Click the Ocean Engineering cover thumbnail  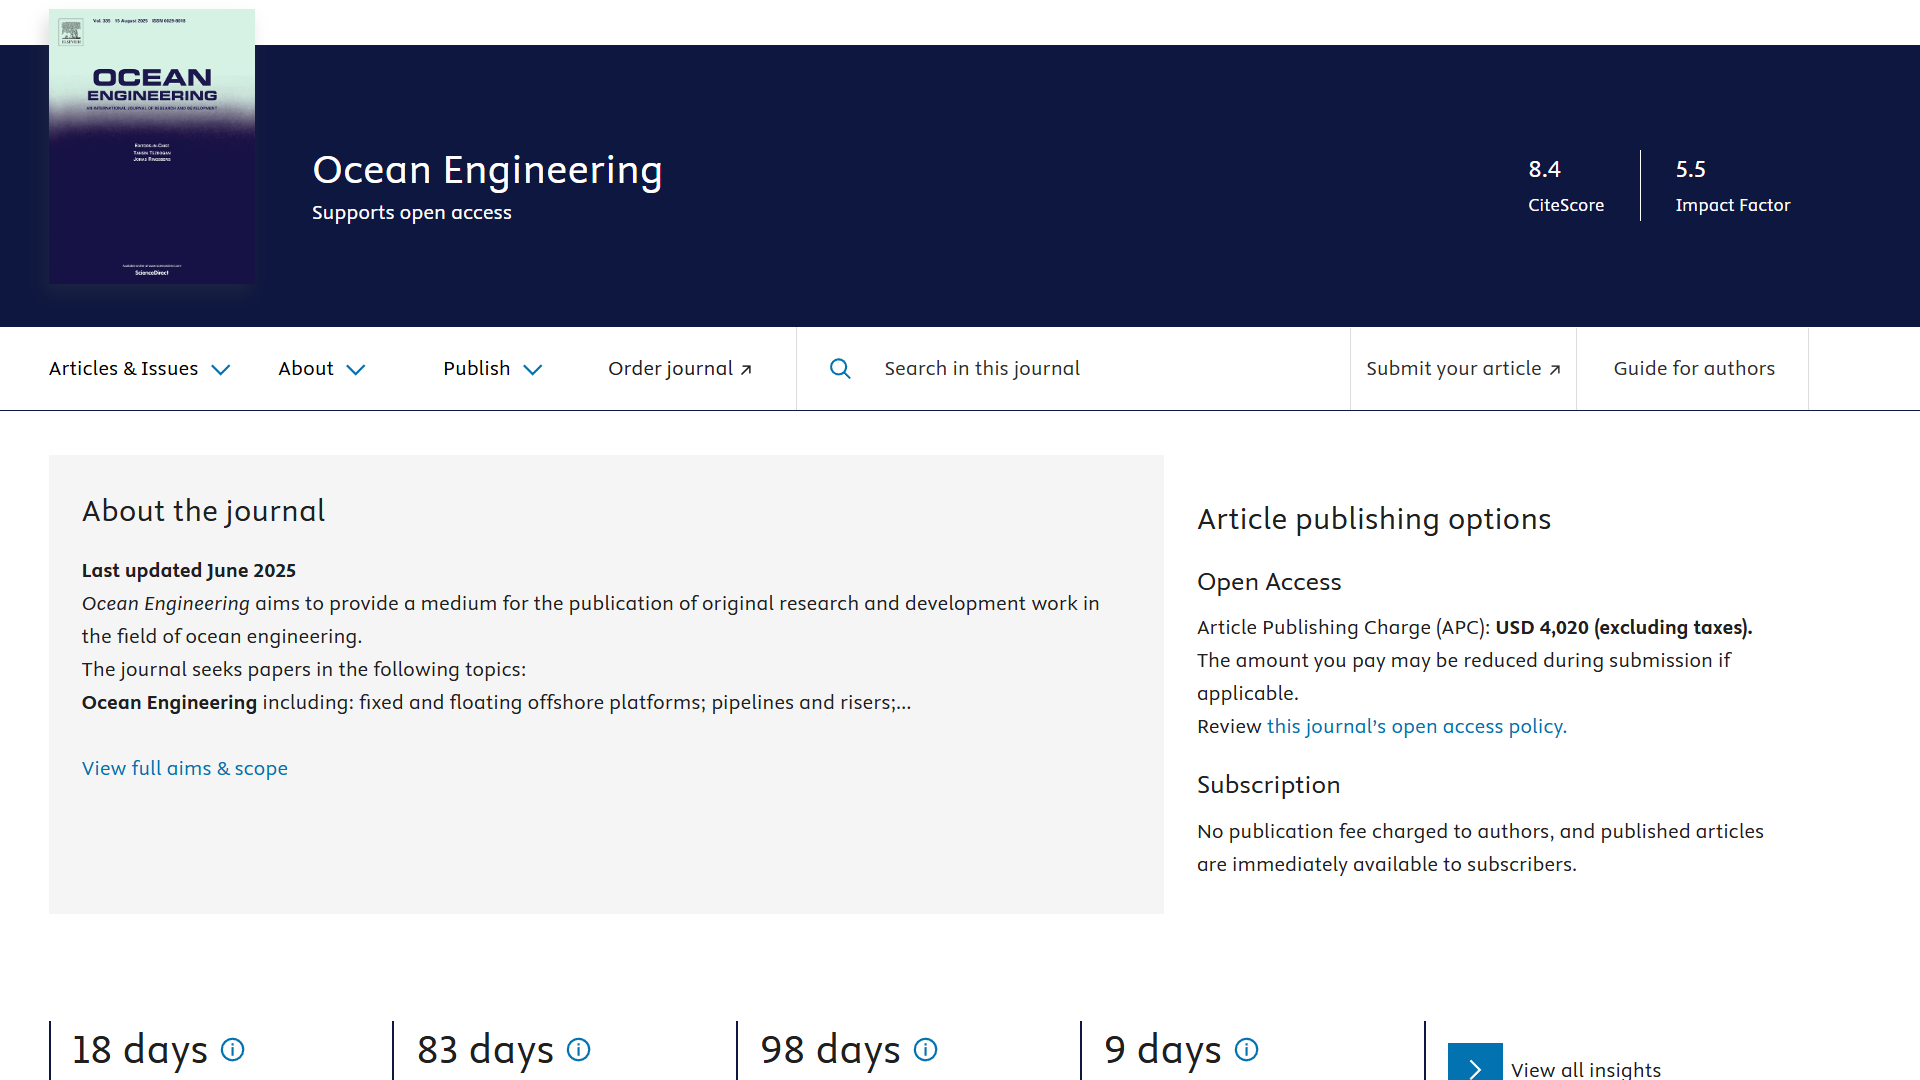coord(152,147)
